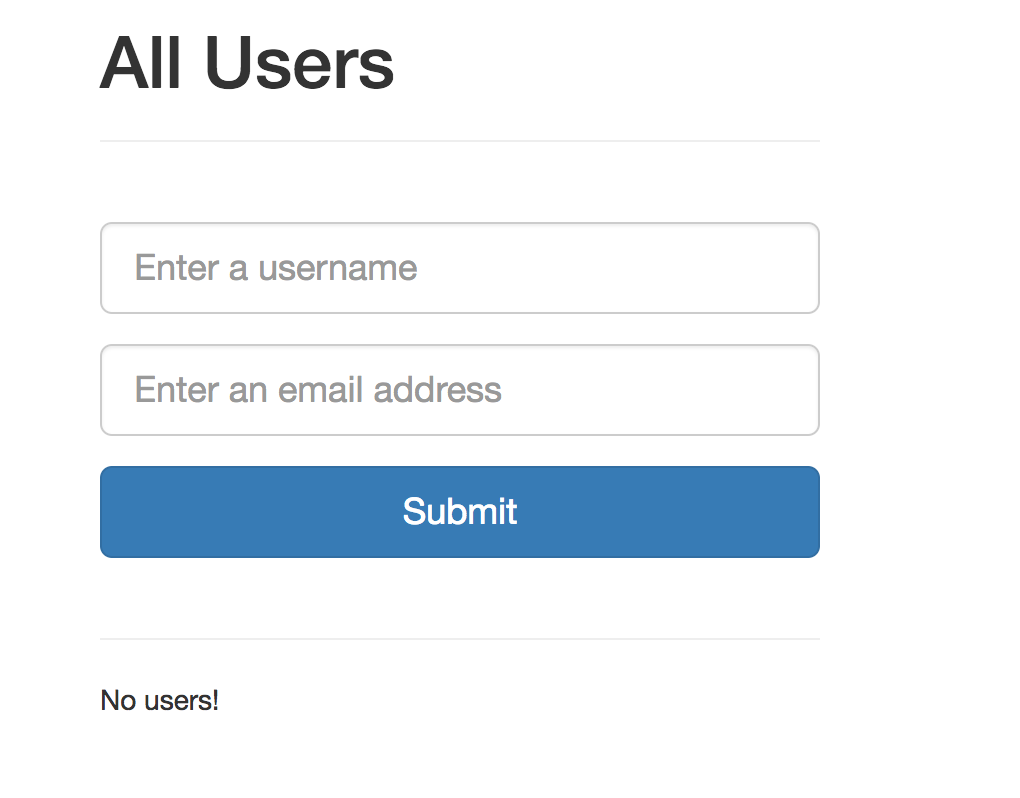Click the left edge of the Submit button
This screenshot has width=1020, height=798.
(x=111, y=512)
